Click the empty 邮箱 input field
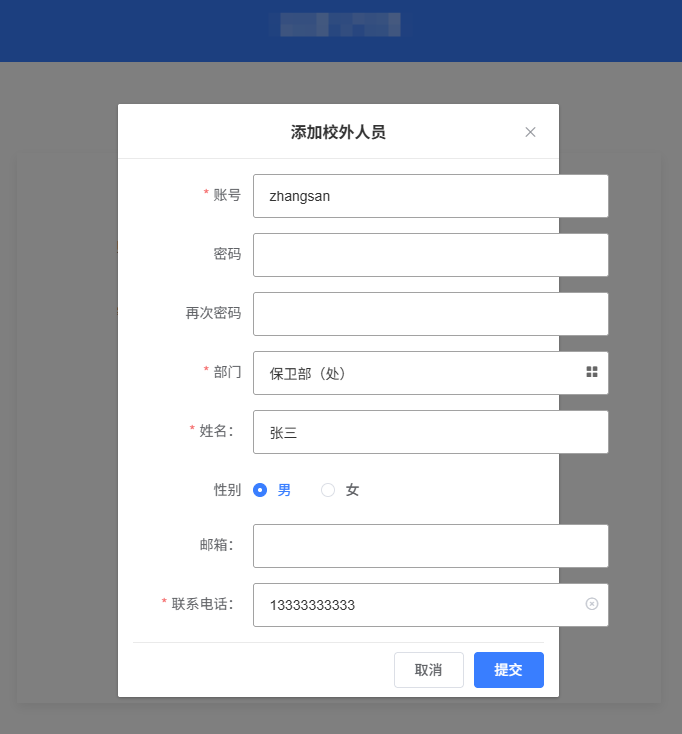Screen dimensions: 682x734 [431, 546]
